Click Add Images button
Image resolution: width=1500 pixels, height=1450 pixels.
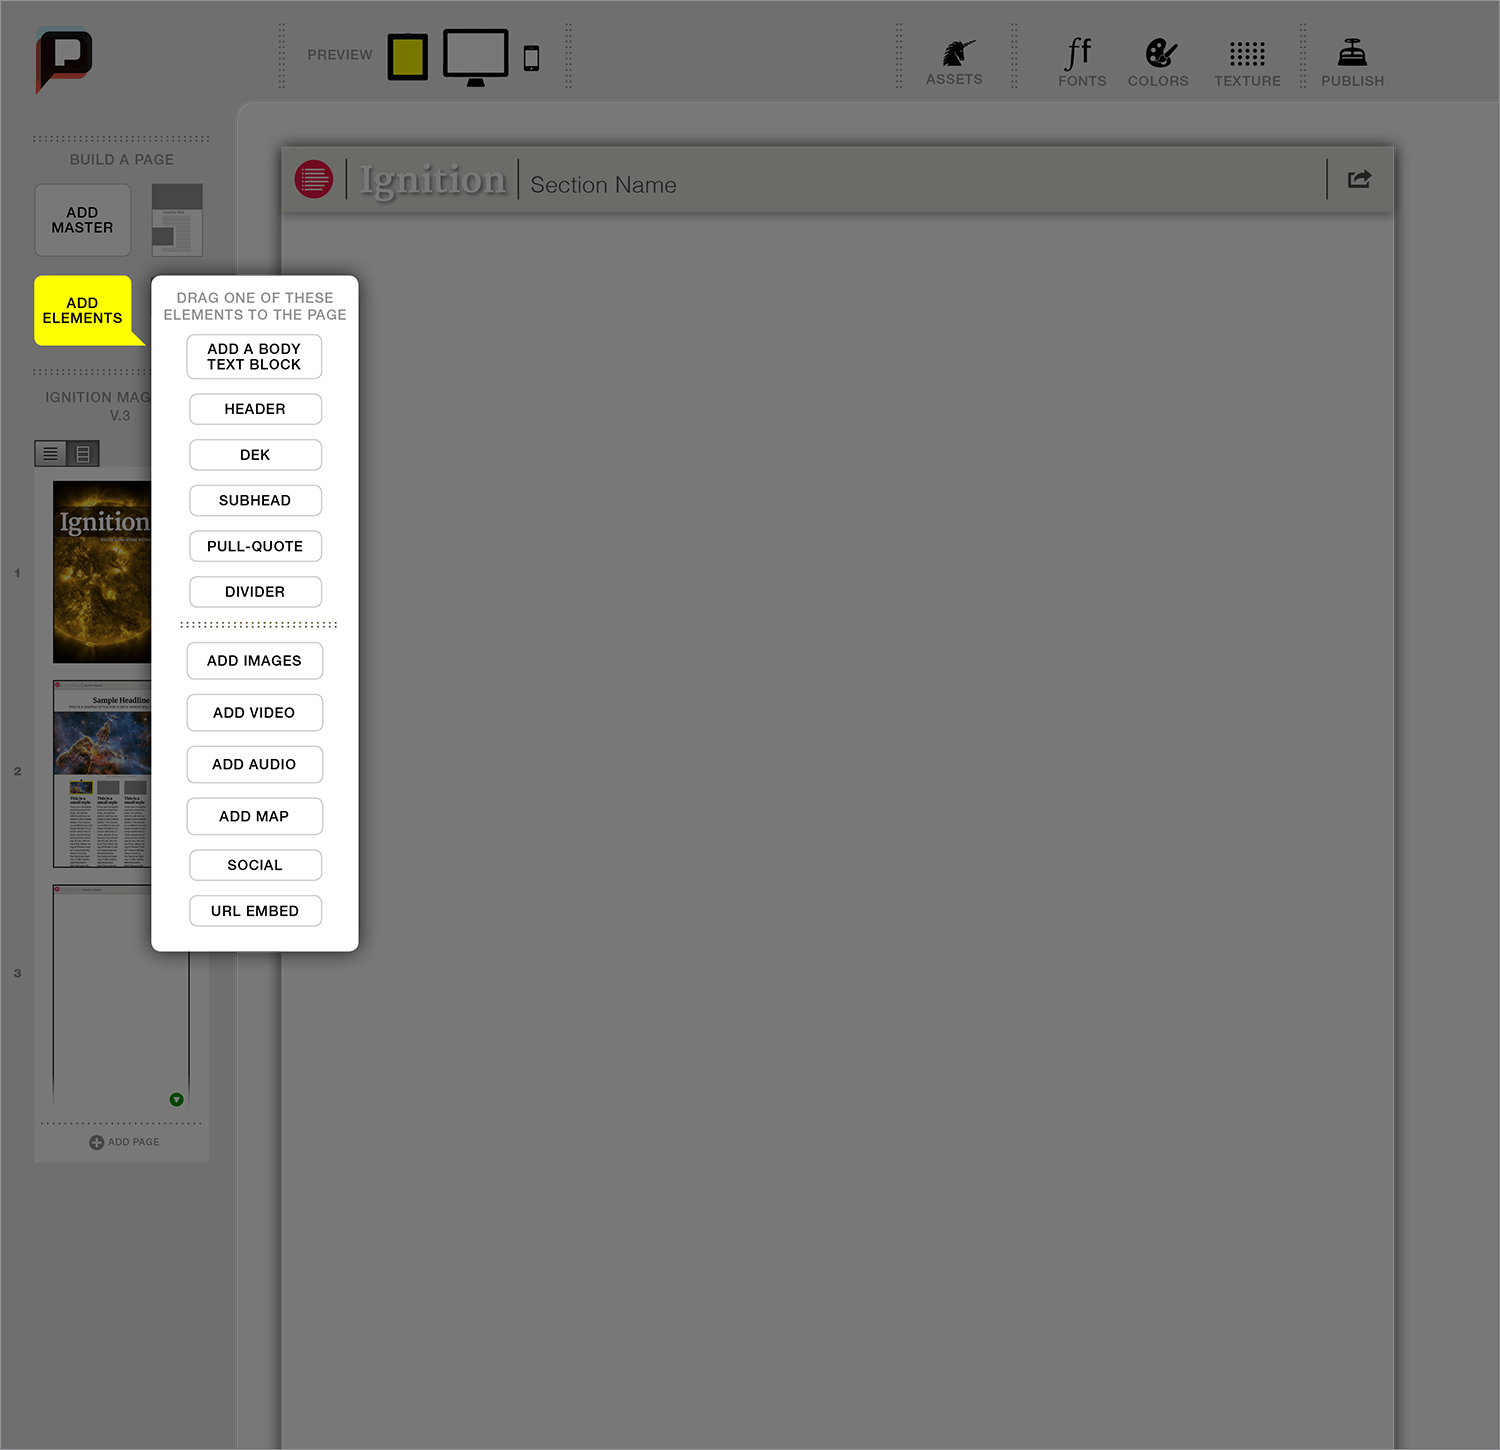254,661
